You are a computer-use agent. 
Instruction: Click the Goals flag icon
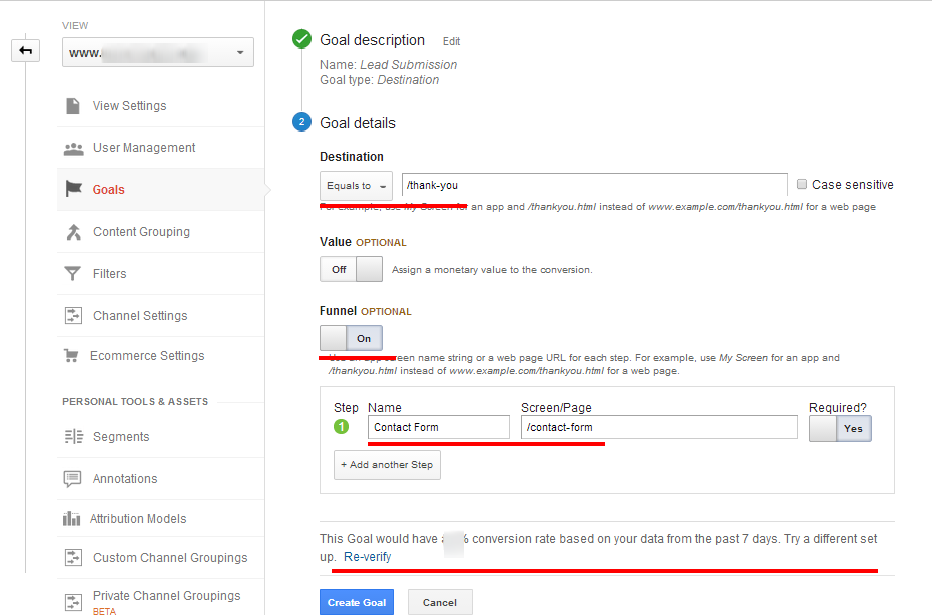tap(73, 190)
